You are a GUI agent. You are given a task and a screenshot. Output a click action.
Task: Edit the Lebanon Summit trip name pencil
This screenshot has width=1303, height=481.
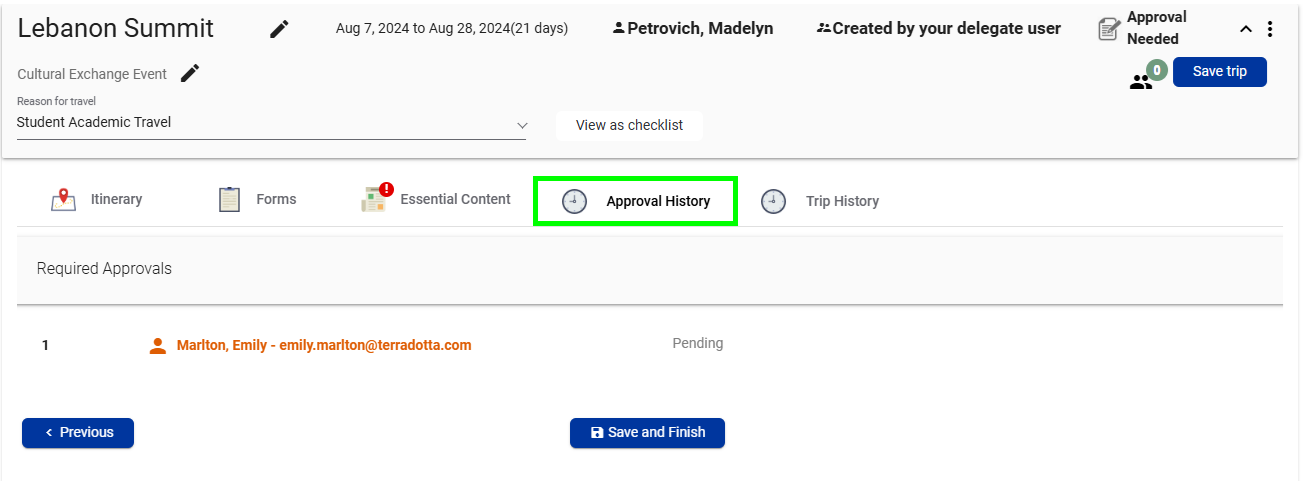click(280, 29)
